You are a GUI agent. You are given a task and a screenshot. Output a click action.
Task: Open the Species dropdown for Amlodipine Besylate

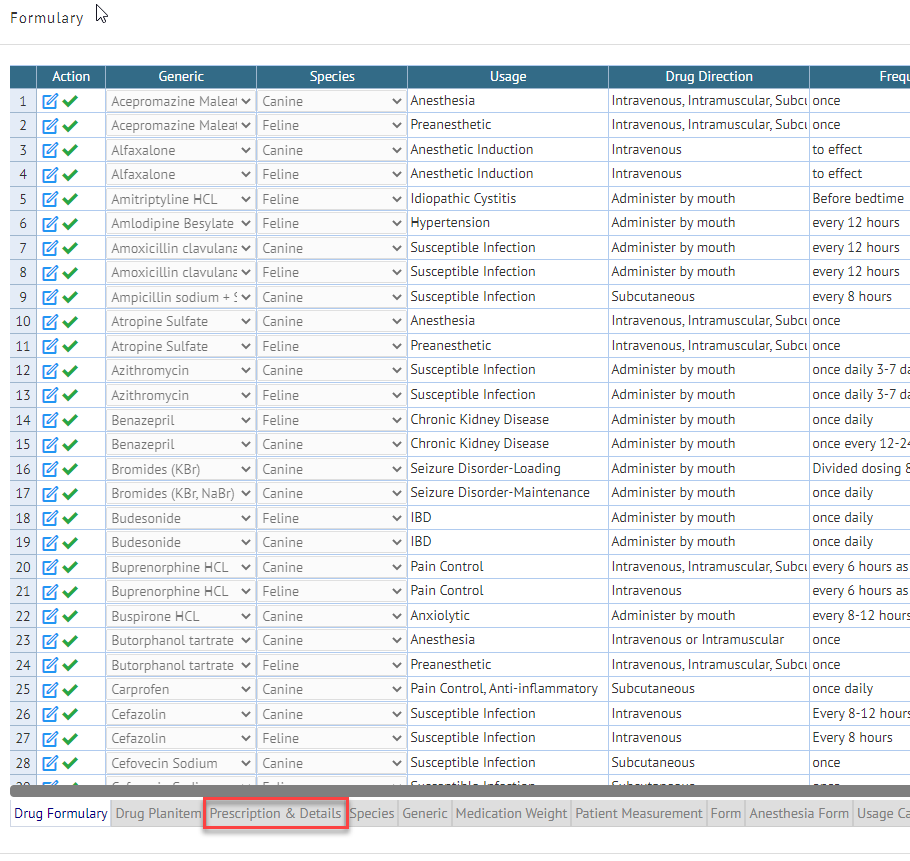[x=331, y=223]
